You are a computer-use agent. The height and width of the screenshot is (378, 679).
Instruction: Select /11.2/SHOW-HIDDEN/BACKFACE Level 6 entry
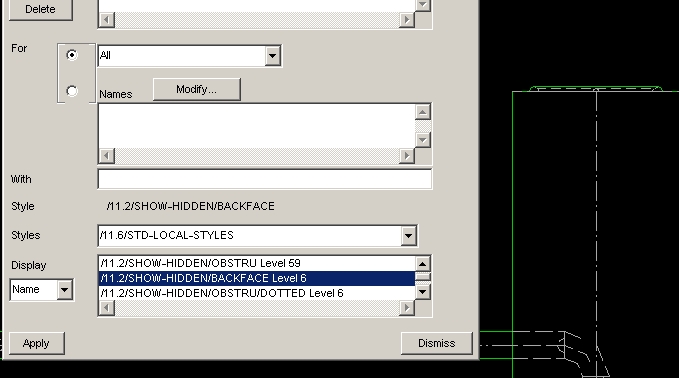click(257, 278)
